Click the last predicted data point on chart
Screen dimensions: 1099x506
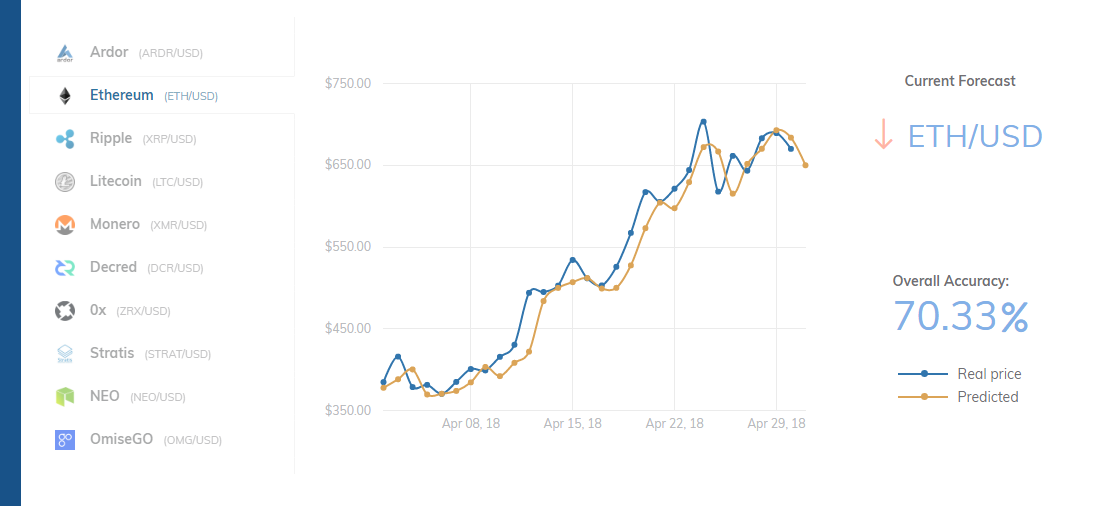pos(805,165)
